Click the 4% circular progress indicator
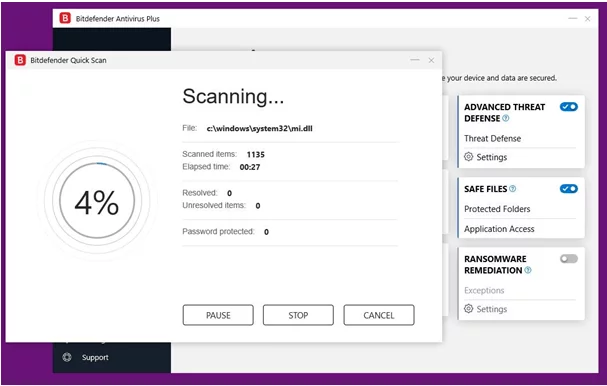The width and height of the screenshot is (607, 386). [x=97, y=201]
